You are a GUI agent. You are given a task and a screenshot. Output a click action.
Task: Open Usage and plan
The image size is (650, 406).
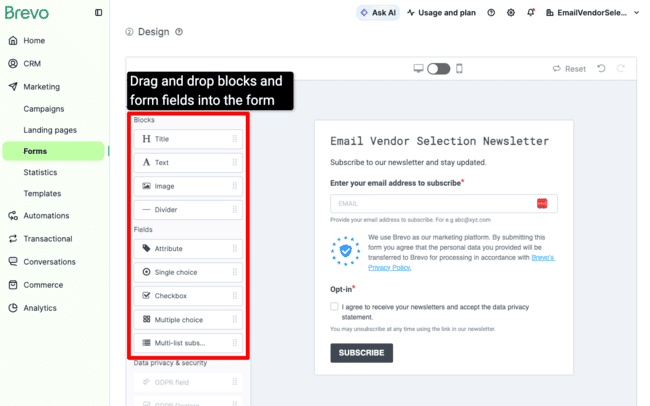pos(441,12)
